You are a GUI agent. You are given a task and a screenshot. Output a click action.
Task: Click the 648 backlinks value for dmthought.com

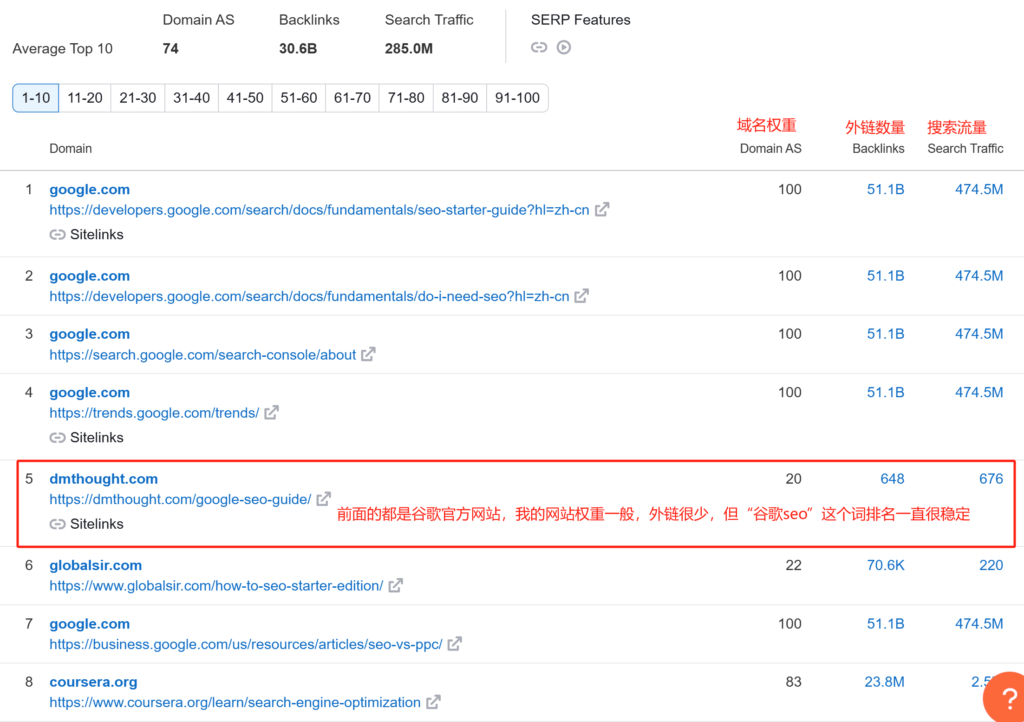tap(892, 479)
